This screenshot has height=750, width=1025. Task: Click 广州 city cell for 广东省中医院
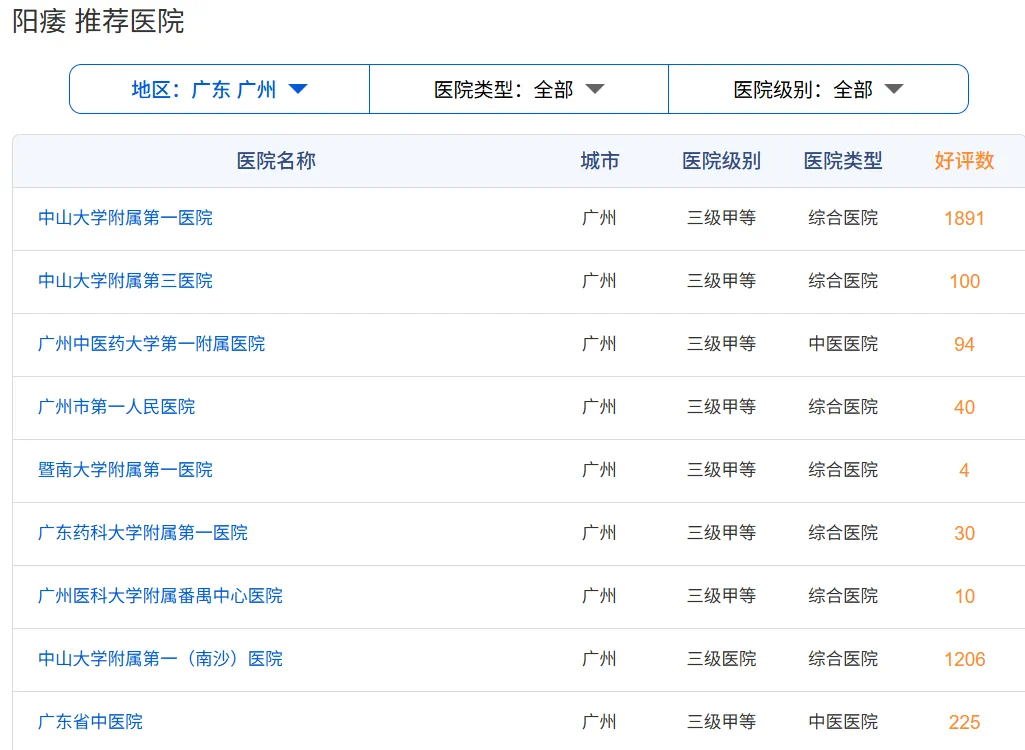(x=599, y=722)
